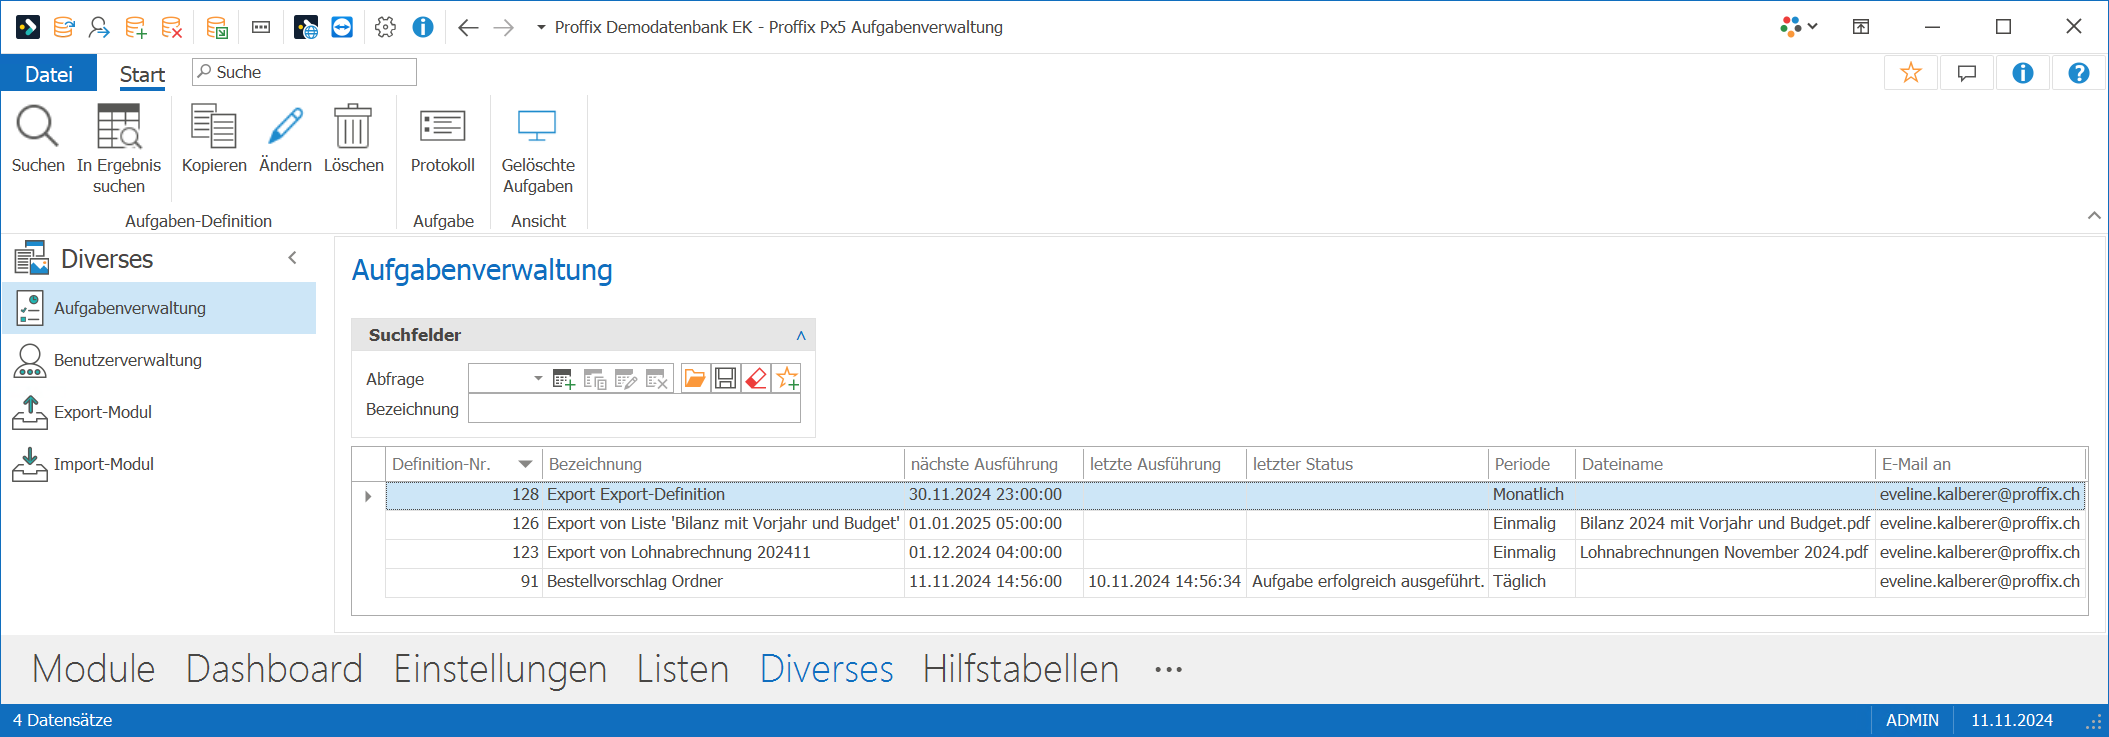This screenshot has height=737, width=2109.
Task: Open Import-Modul in the sidebar
Action: coord(158,464)
